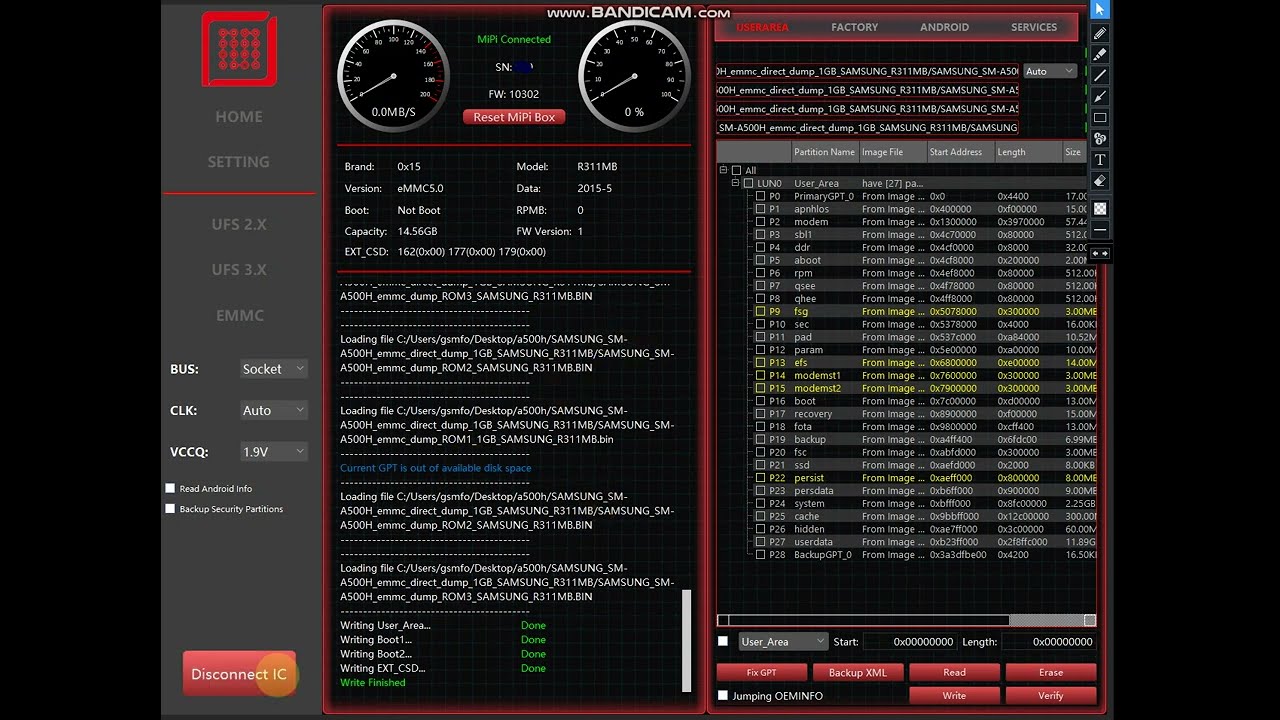This screenshot has width=1280, height=720.
Task: Click the Start address input field
Action: pos(909,641)
